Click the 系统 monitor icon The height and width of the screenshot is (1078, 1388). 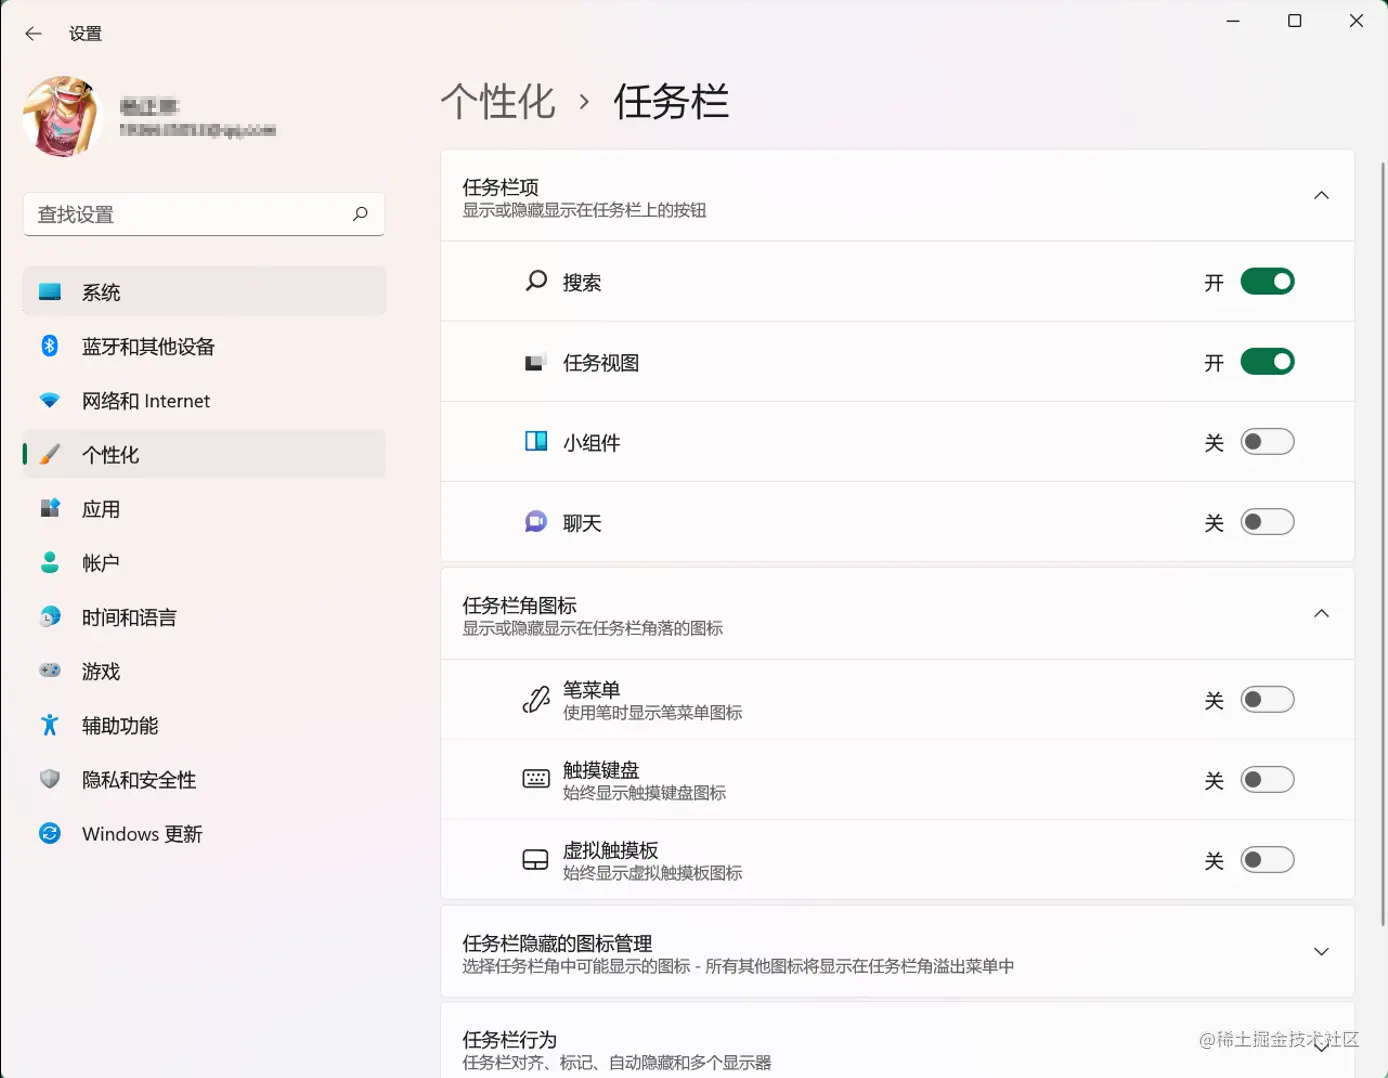click(50, 292)
